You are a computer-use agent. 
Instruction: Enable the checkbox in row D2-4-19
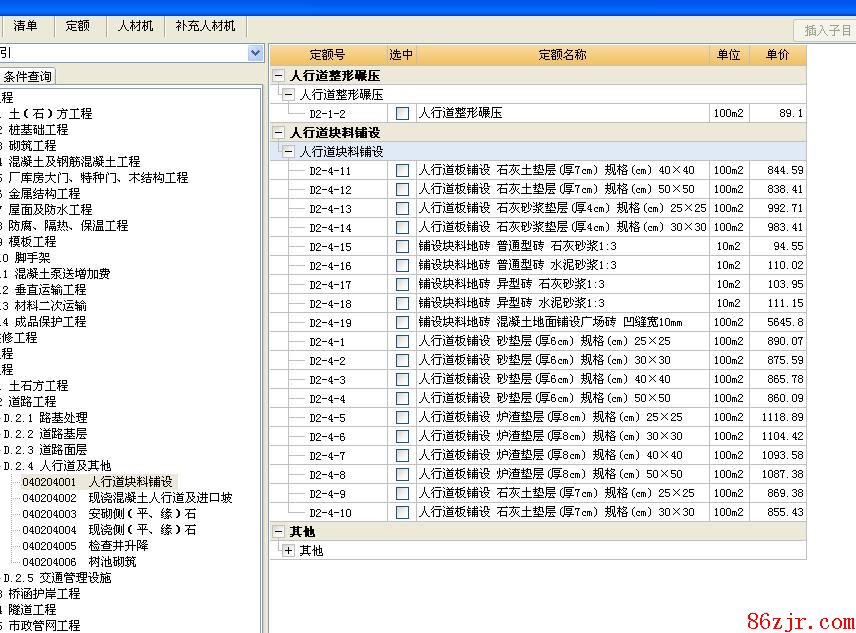coord(402,323)
